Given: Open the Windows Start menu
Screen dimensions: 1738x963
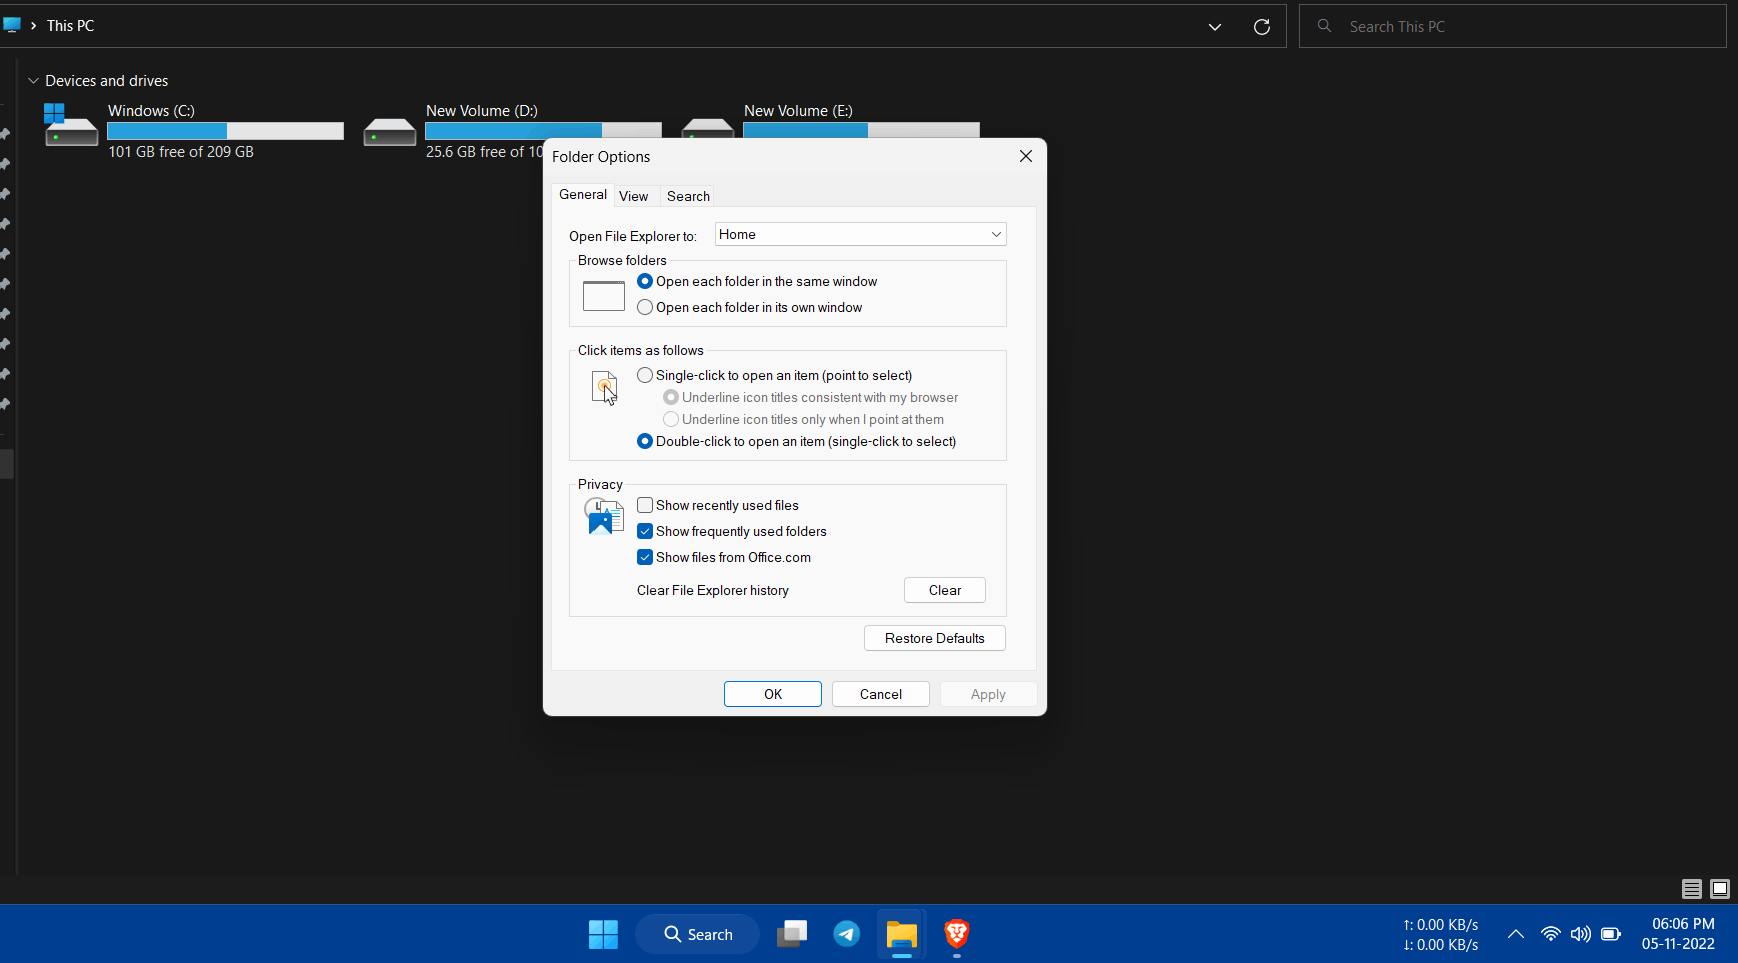Looking at the screenshot, I should coord(603,934).
